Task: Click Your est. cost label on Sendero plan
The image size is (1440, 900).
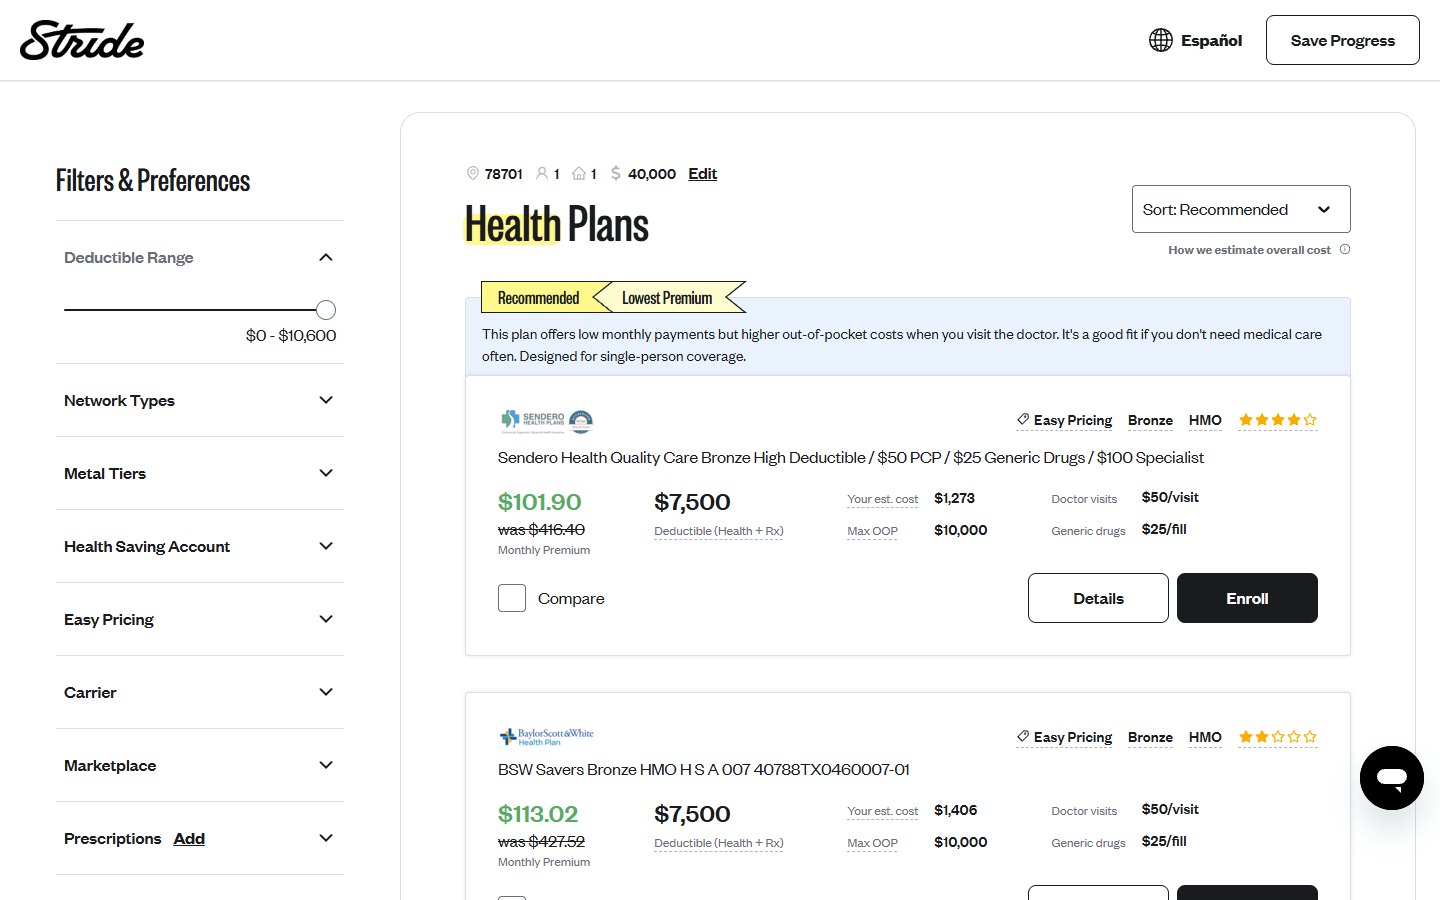Action: coord(882,499)
